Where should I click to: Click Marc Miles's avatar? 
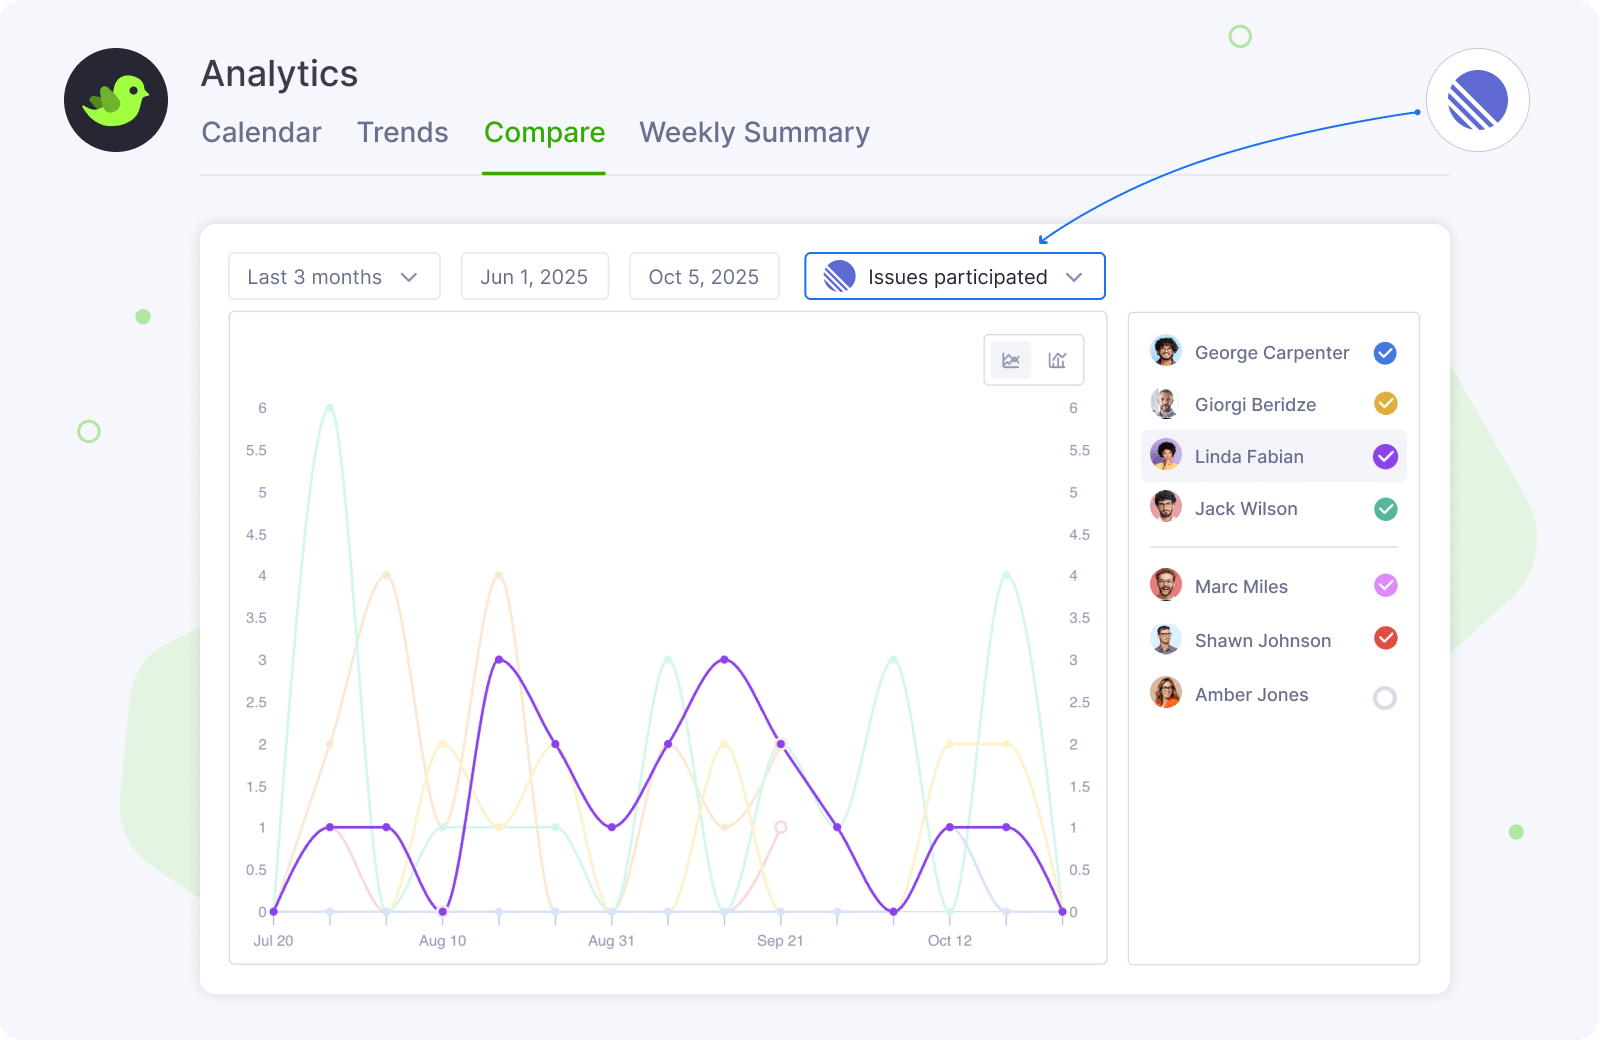pyautogui.click(x=1165, y=585)
